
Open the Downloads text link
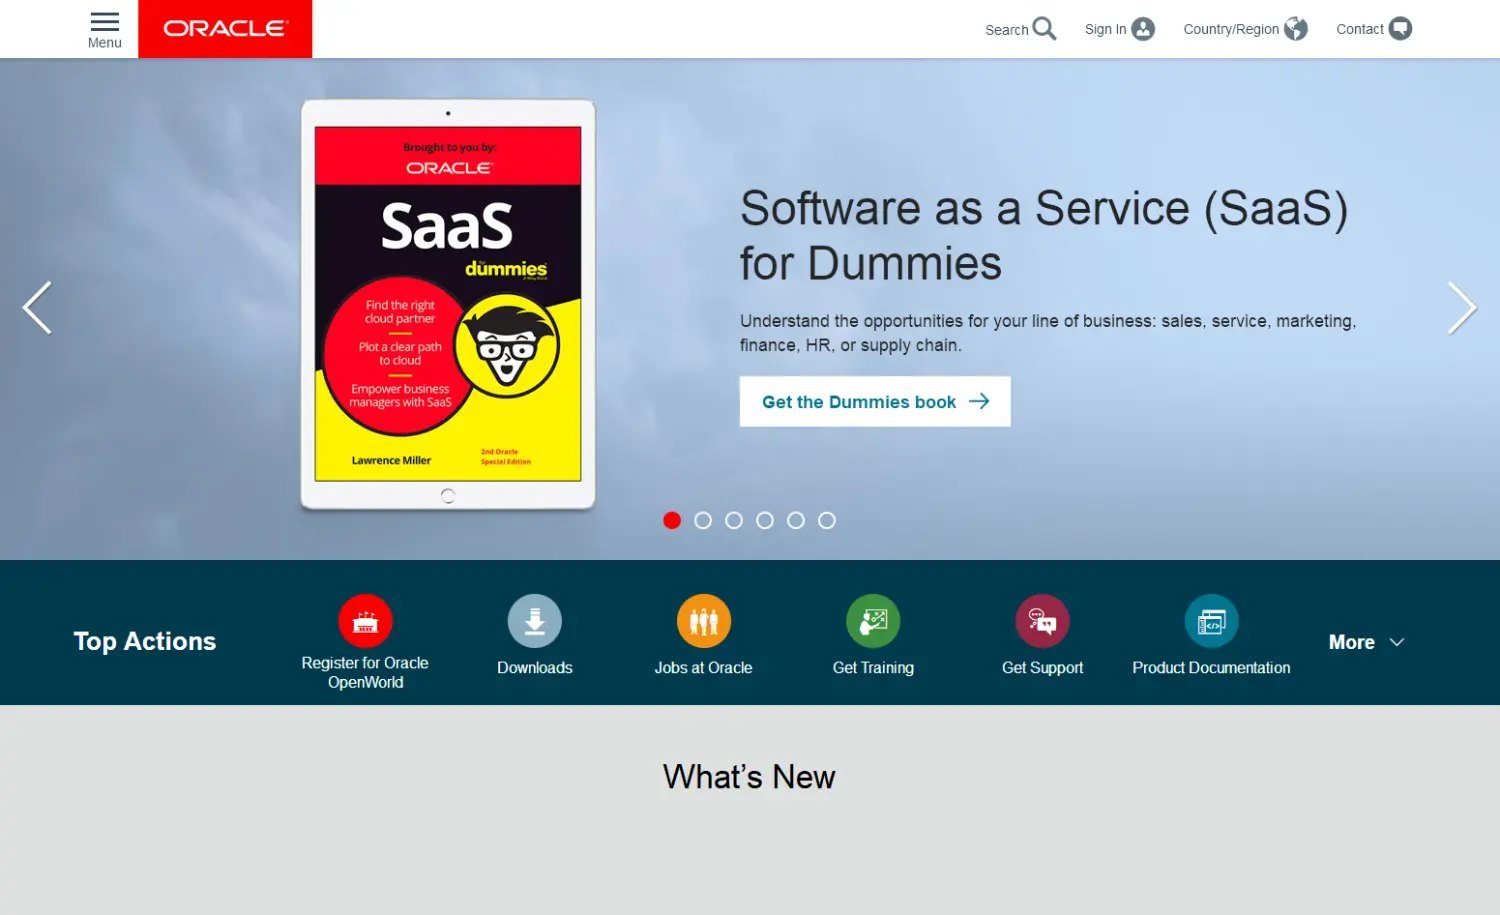535,667
